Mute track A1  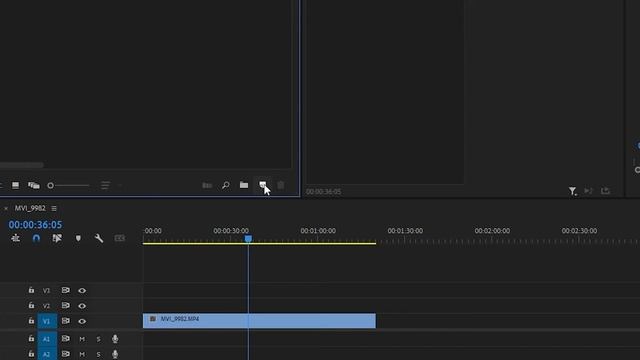click(x=82, y=339)
